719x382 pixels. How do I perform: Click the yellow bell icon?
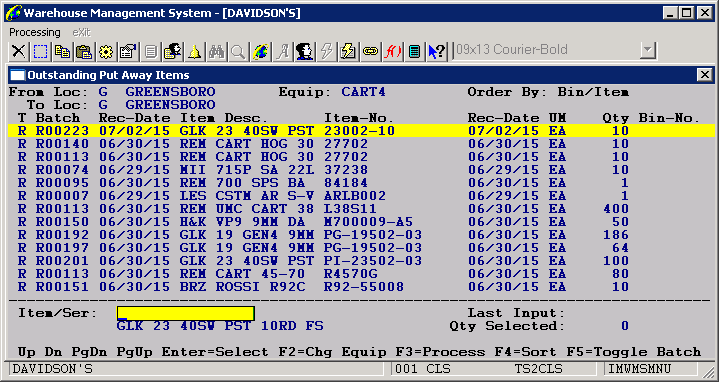(194, 51)
